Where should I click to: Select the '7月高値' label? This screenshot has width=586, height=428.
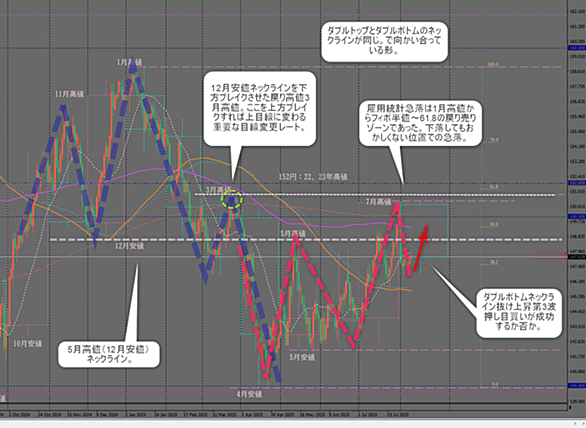[x=379, y=202]
